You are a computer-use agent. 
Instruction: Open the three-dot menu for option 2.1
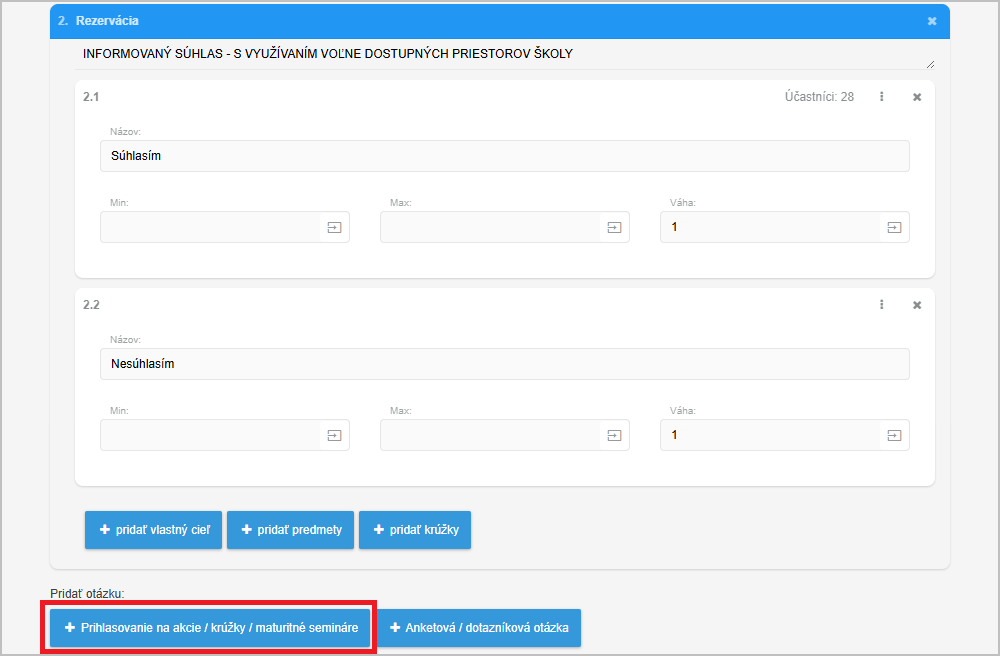pyautogui.click(x=881, y=97)
